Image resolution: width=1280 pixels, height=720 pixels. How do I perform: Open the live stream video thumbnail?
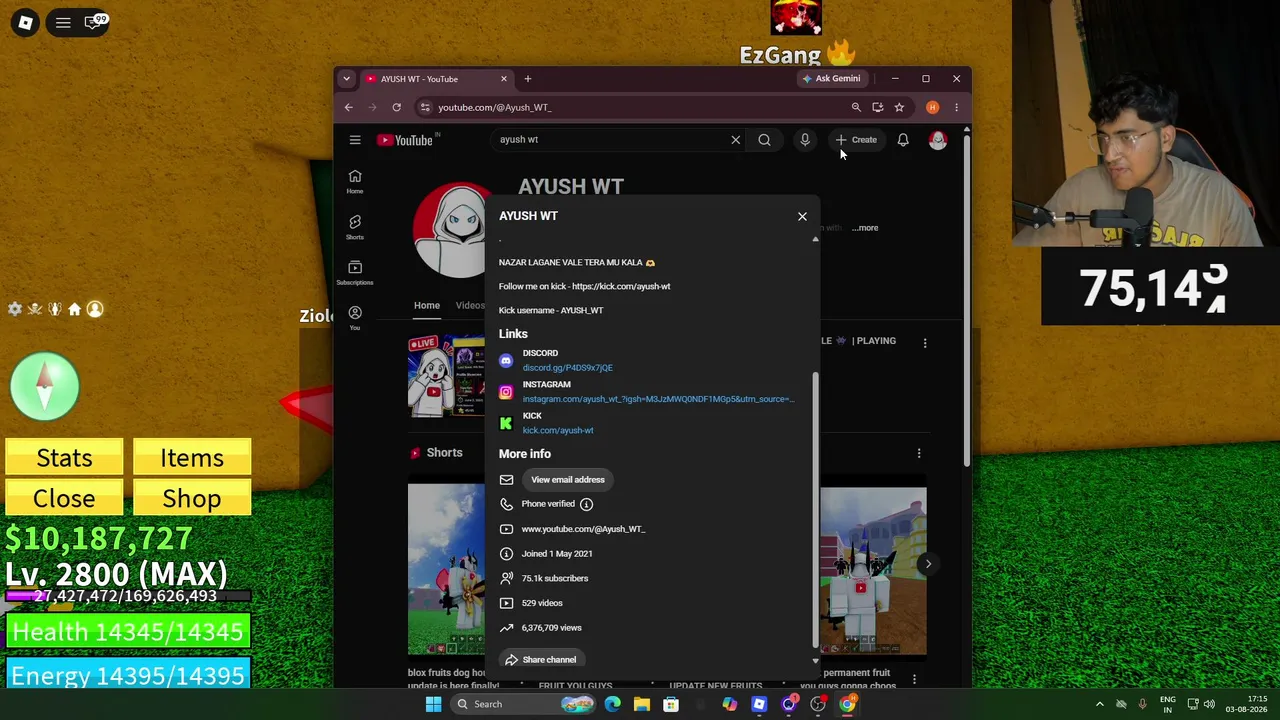[x=446, y=376]
